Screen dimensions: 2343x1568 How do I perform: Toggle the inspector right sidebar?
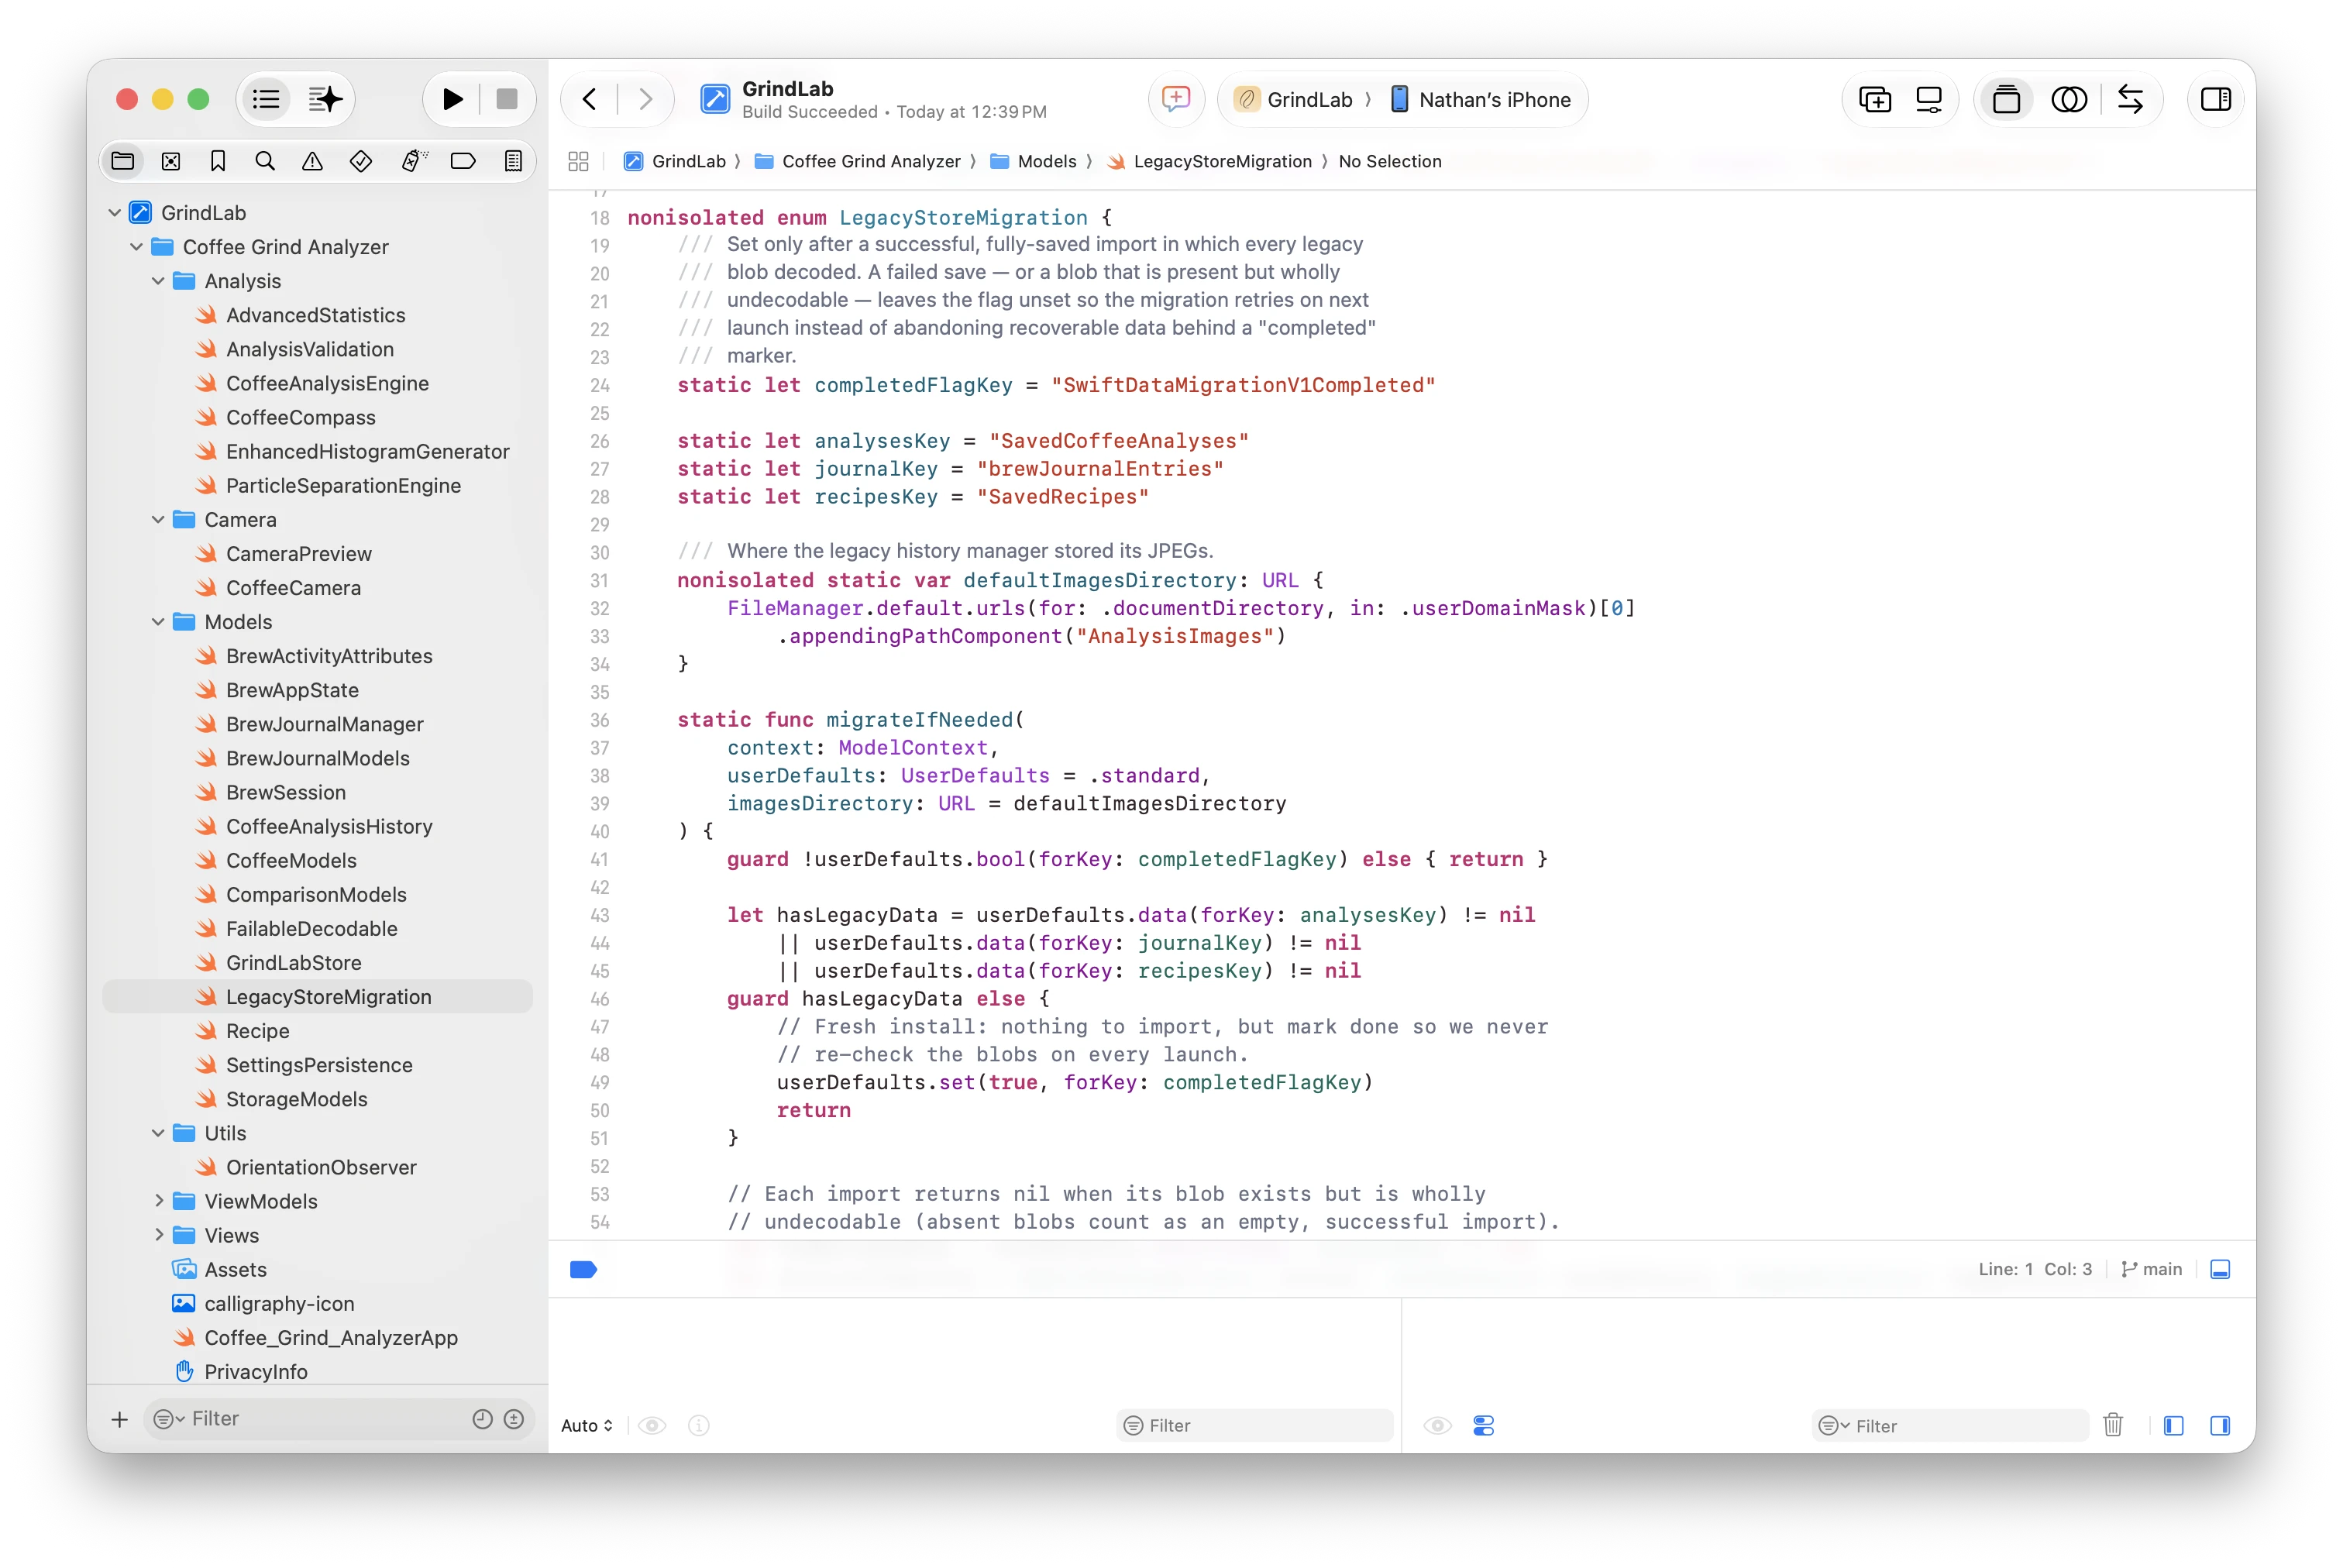[2216, 99]
